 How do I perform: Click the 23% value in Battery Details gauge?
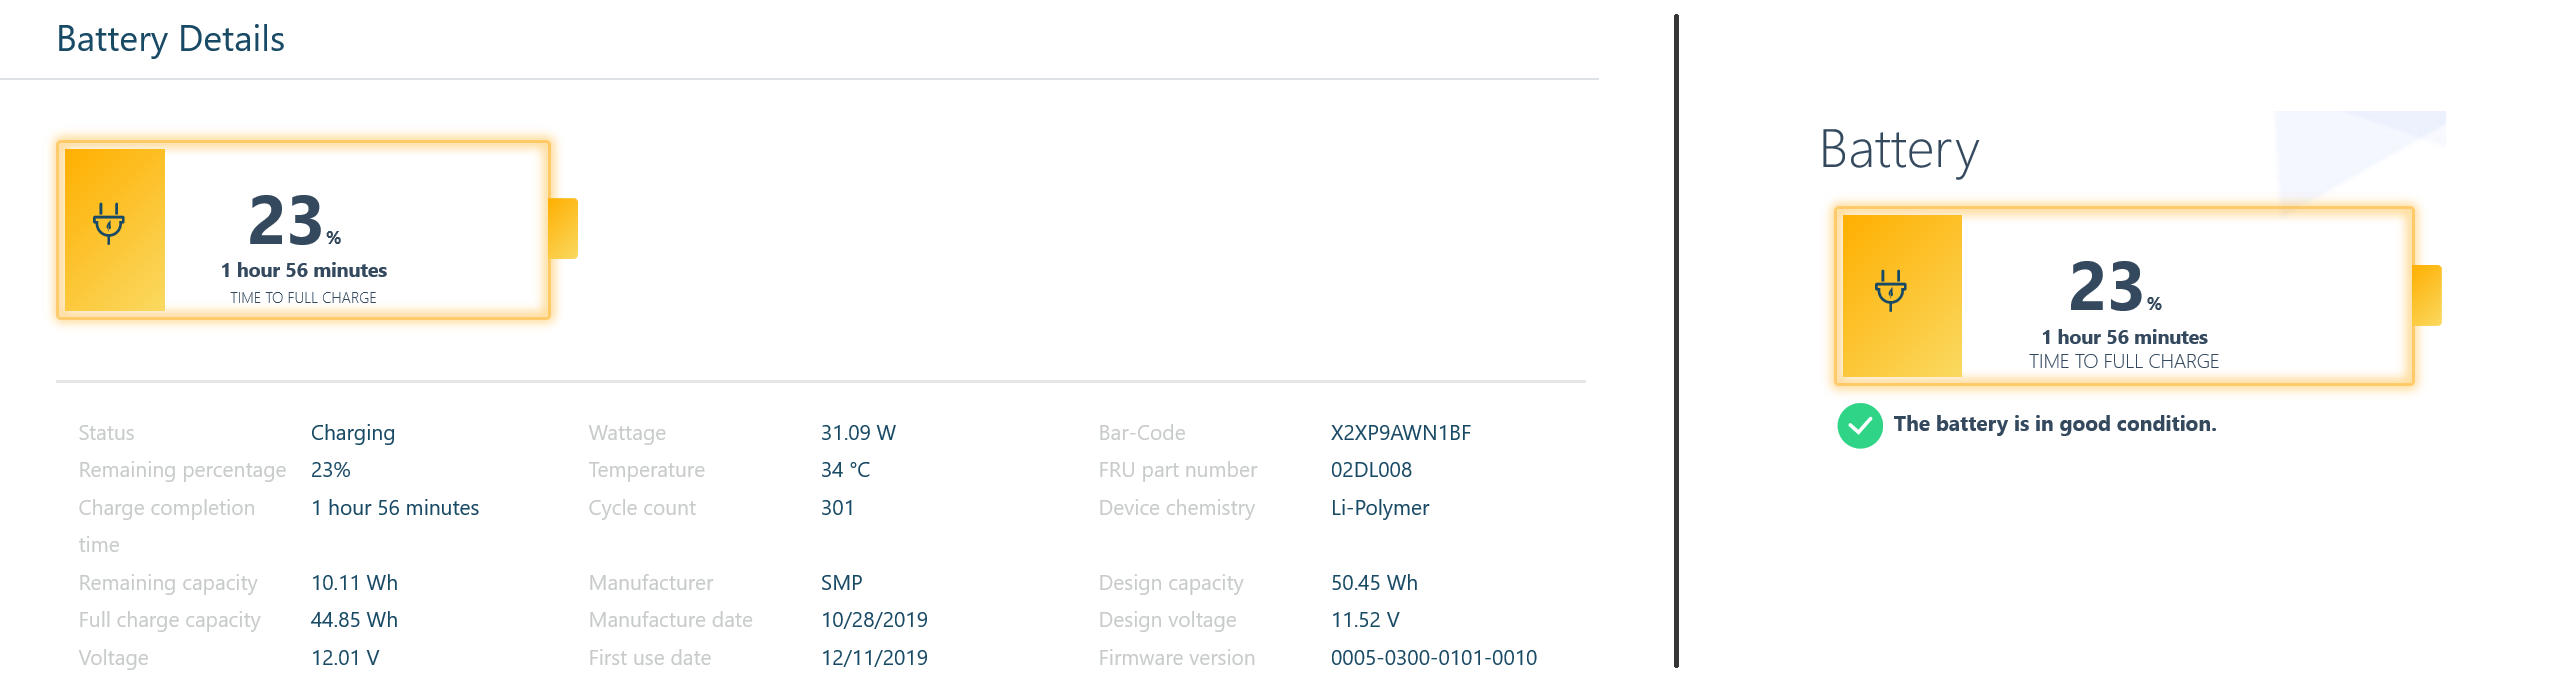coord(294,220)
